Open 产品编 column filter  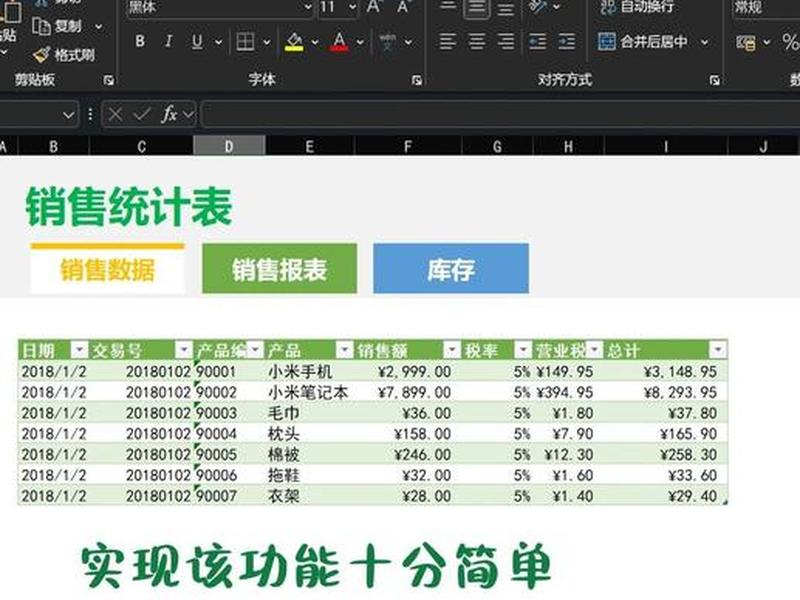point(255,350)
